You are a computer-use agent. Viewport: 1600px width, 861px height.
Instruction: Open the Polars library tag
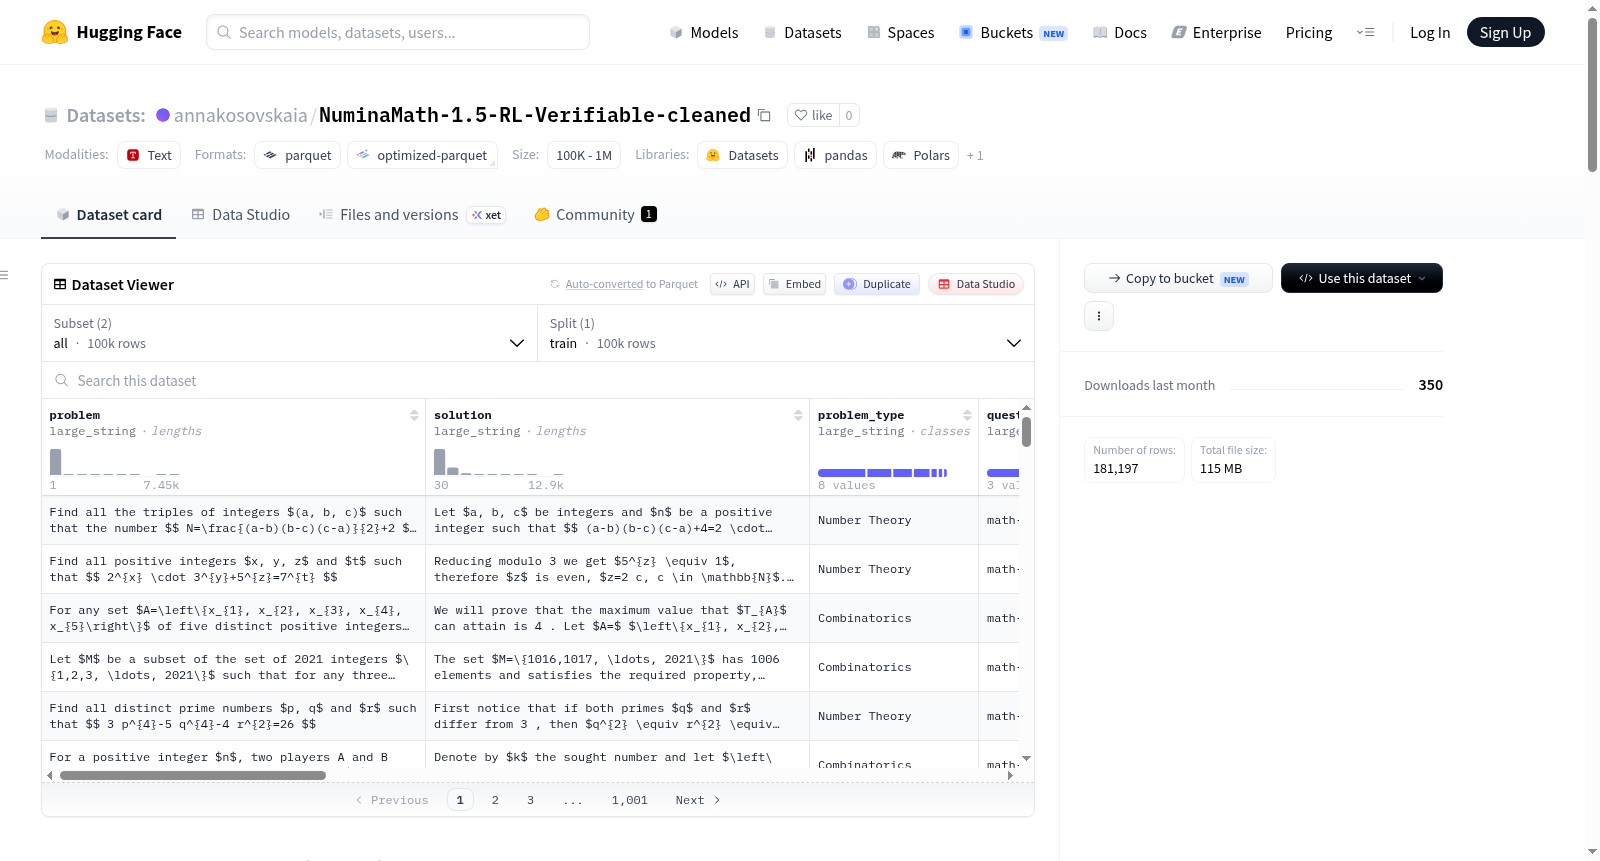(921, 155)
